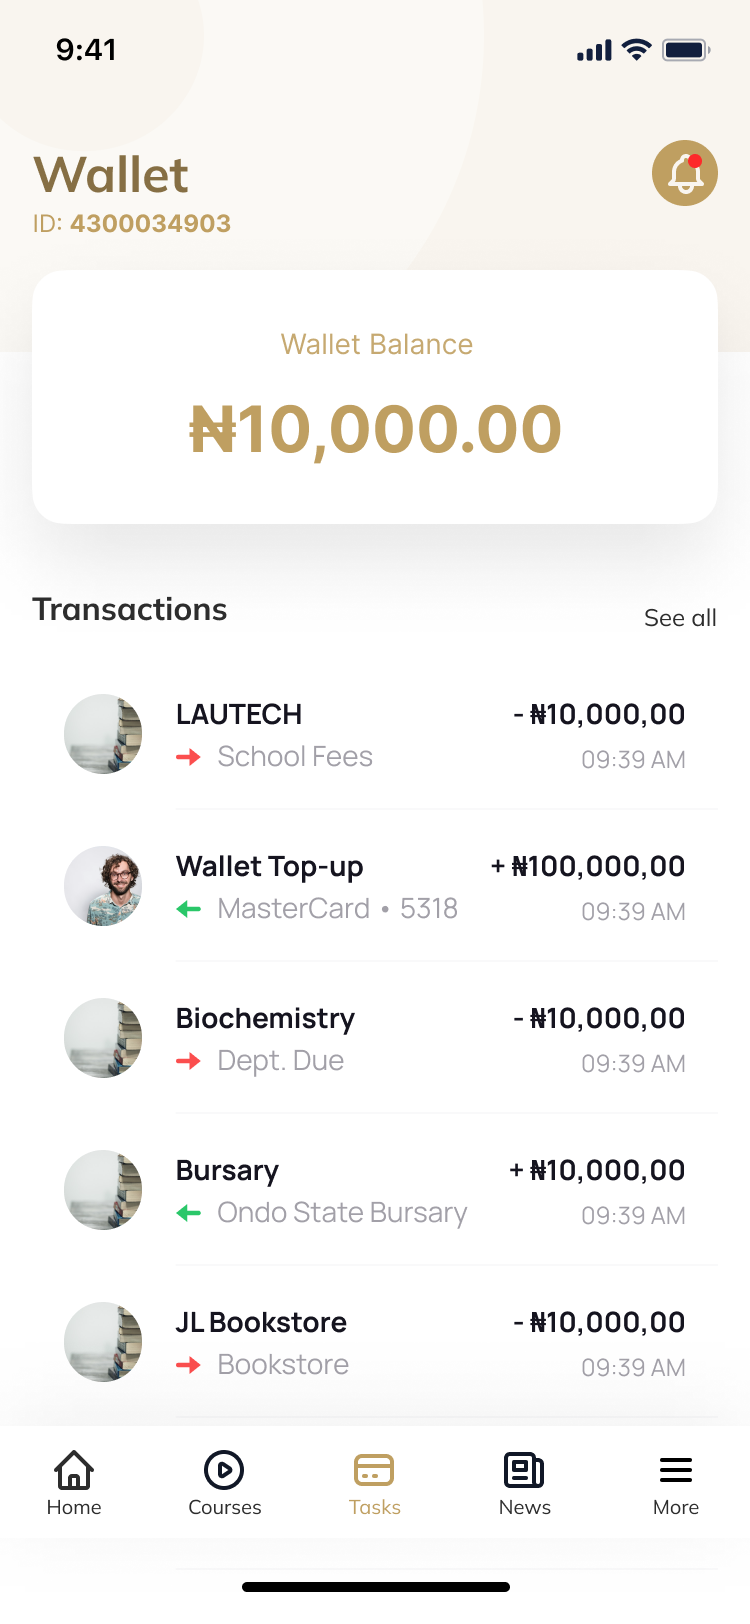Image resolution: width=750 pixels, height=1624 pixels.
Task: Click the green arrow beside Ondo State Bursary
Action: 188,1213
